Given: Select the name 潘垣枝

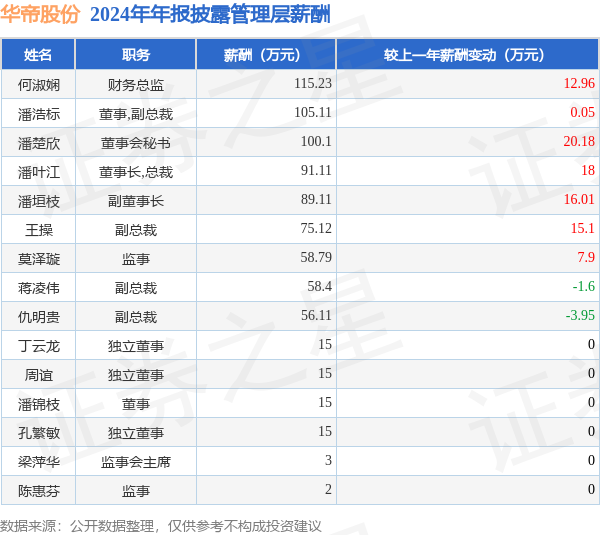Looking at the screenshot, I should tap(39, 201).
